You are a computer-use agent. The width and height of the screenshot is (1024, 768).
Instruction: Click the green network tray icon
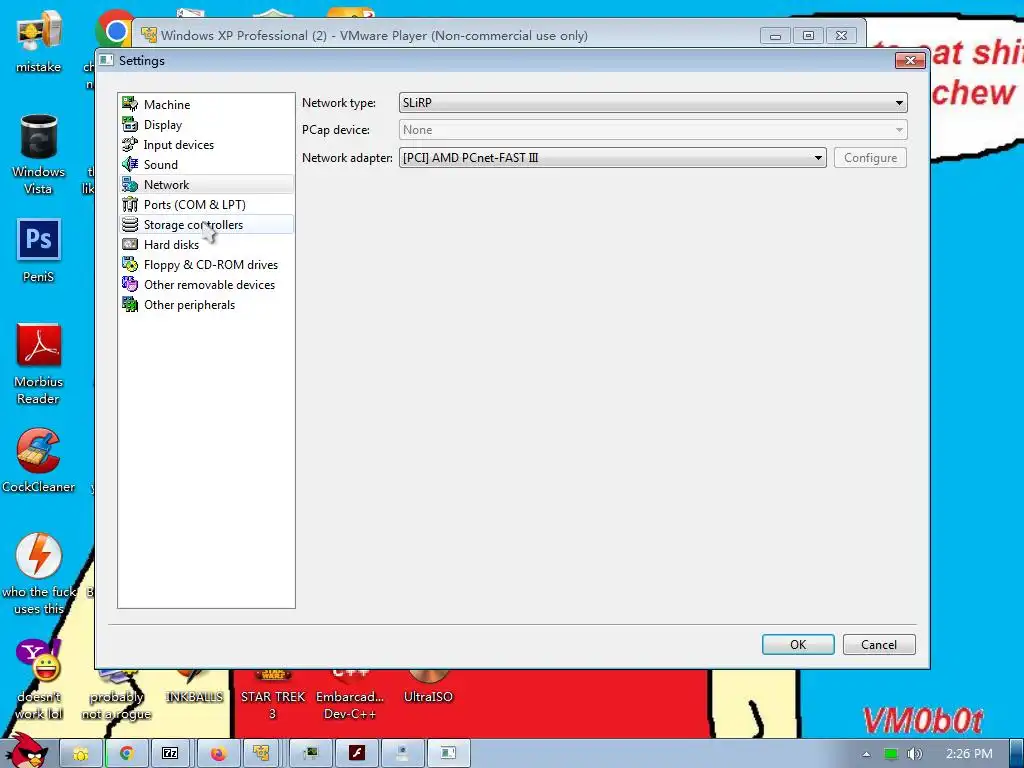click(891, 754)
